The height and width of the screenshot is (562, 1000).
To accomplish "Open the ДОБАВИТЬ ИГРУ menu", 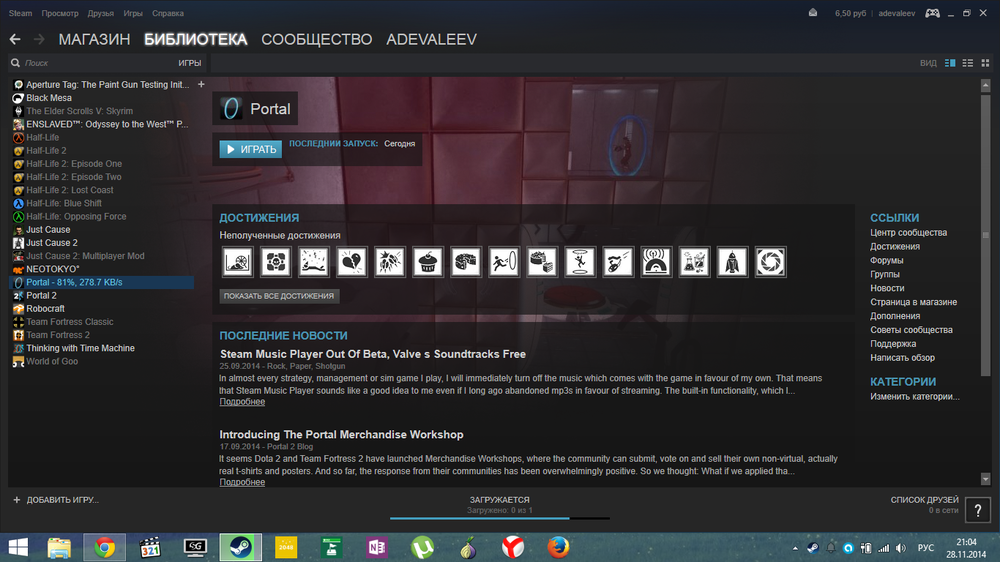I will coord(56,499).
